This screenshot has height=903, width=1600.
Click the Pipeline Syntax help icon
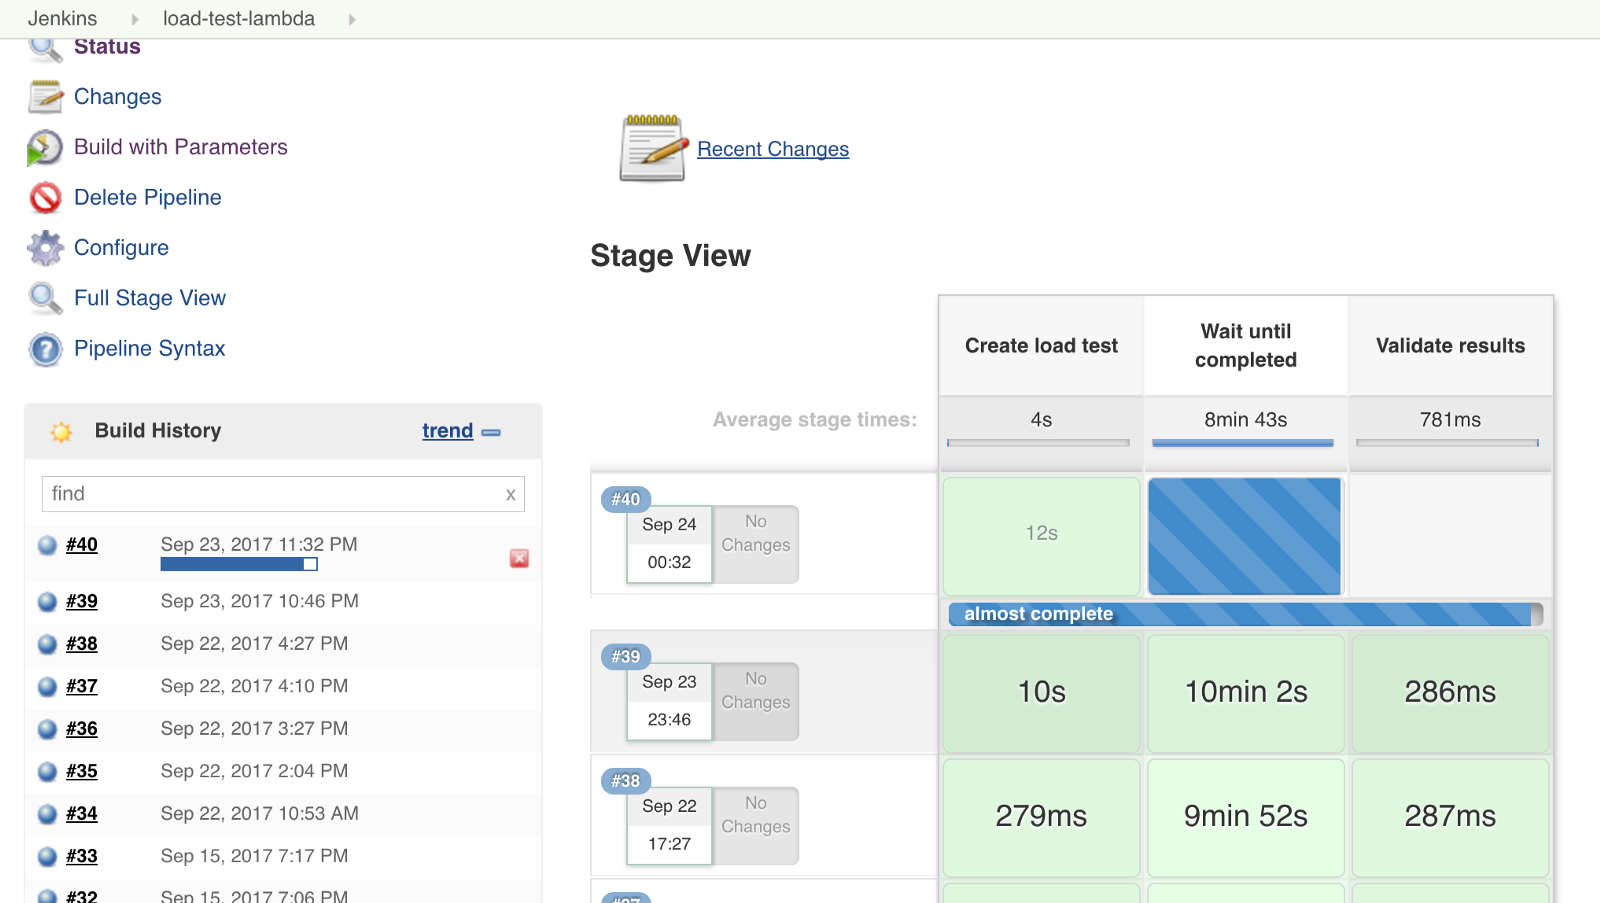click(x=45, y=349)
